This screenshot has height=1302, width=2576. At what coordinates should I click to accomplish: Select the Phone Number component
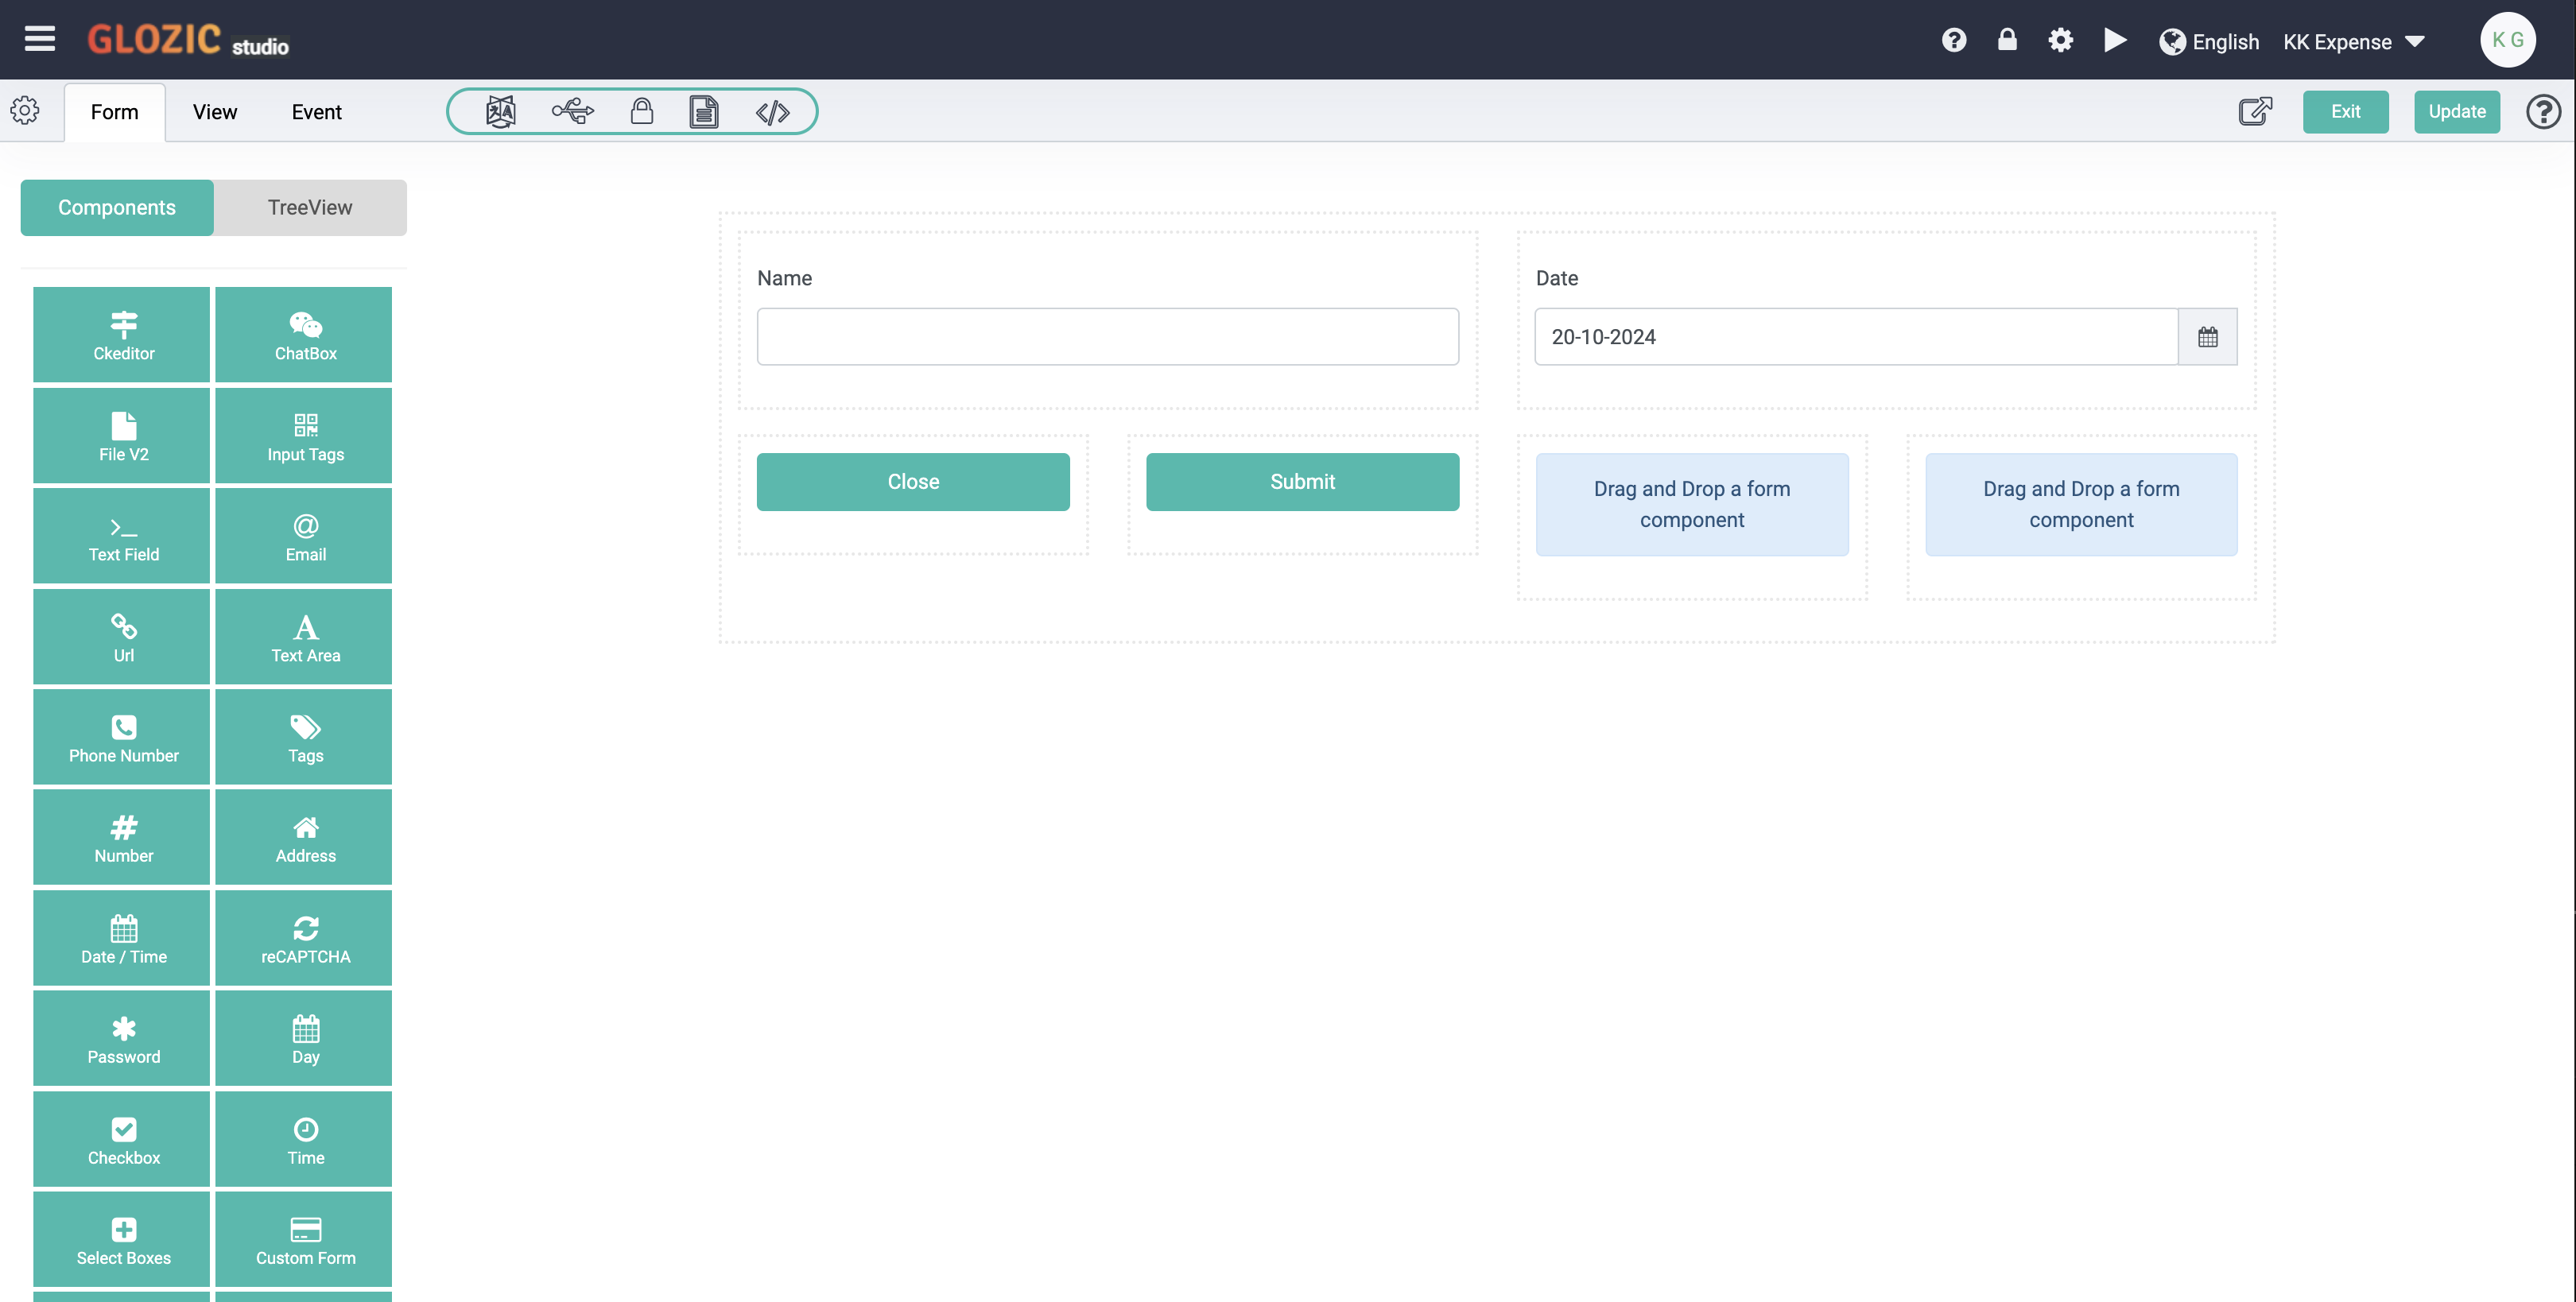pyautogui.click(x=122, y=737)
